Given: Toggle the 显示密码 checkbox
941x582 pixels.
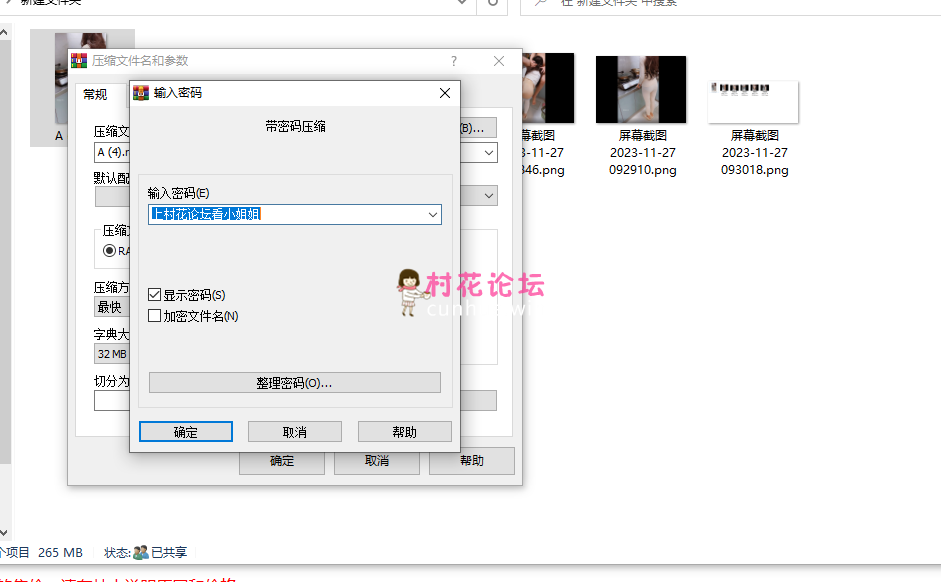Looking at the screenshot, I should (154, 295).
